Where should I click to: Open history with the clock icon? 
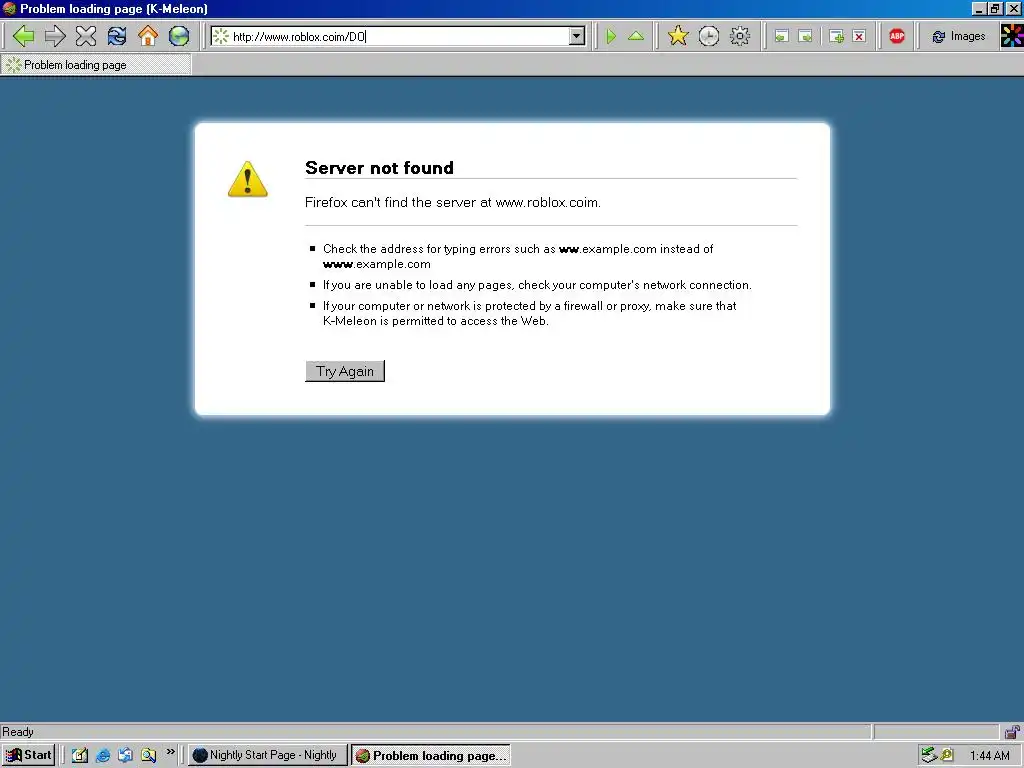[709, 36]
